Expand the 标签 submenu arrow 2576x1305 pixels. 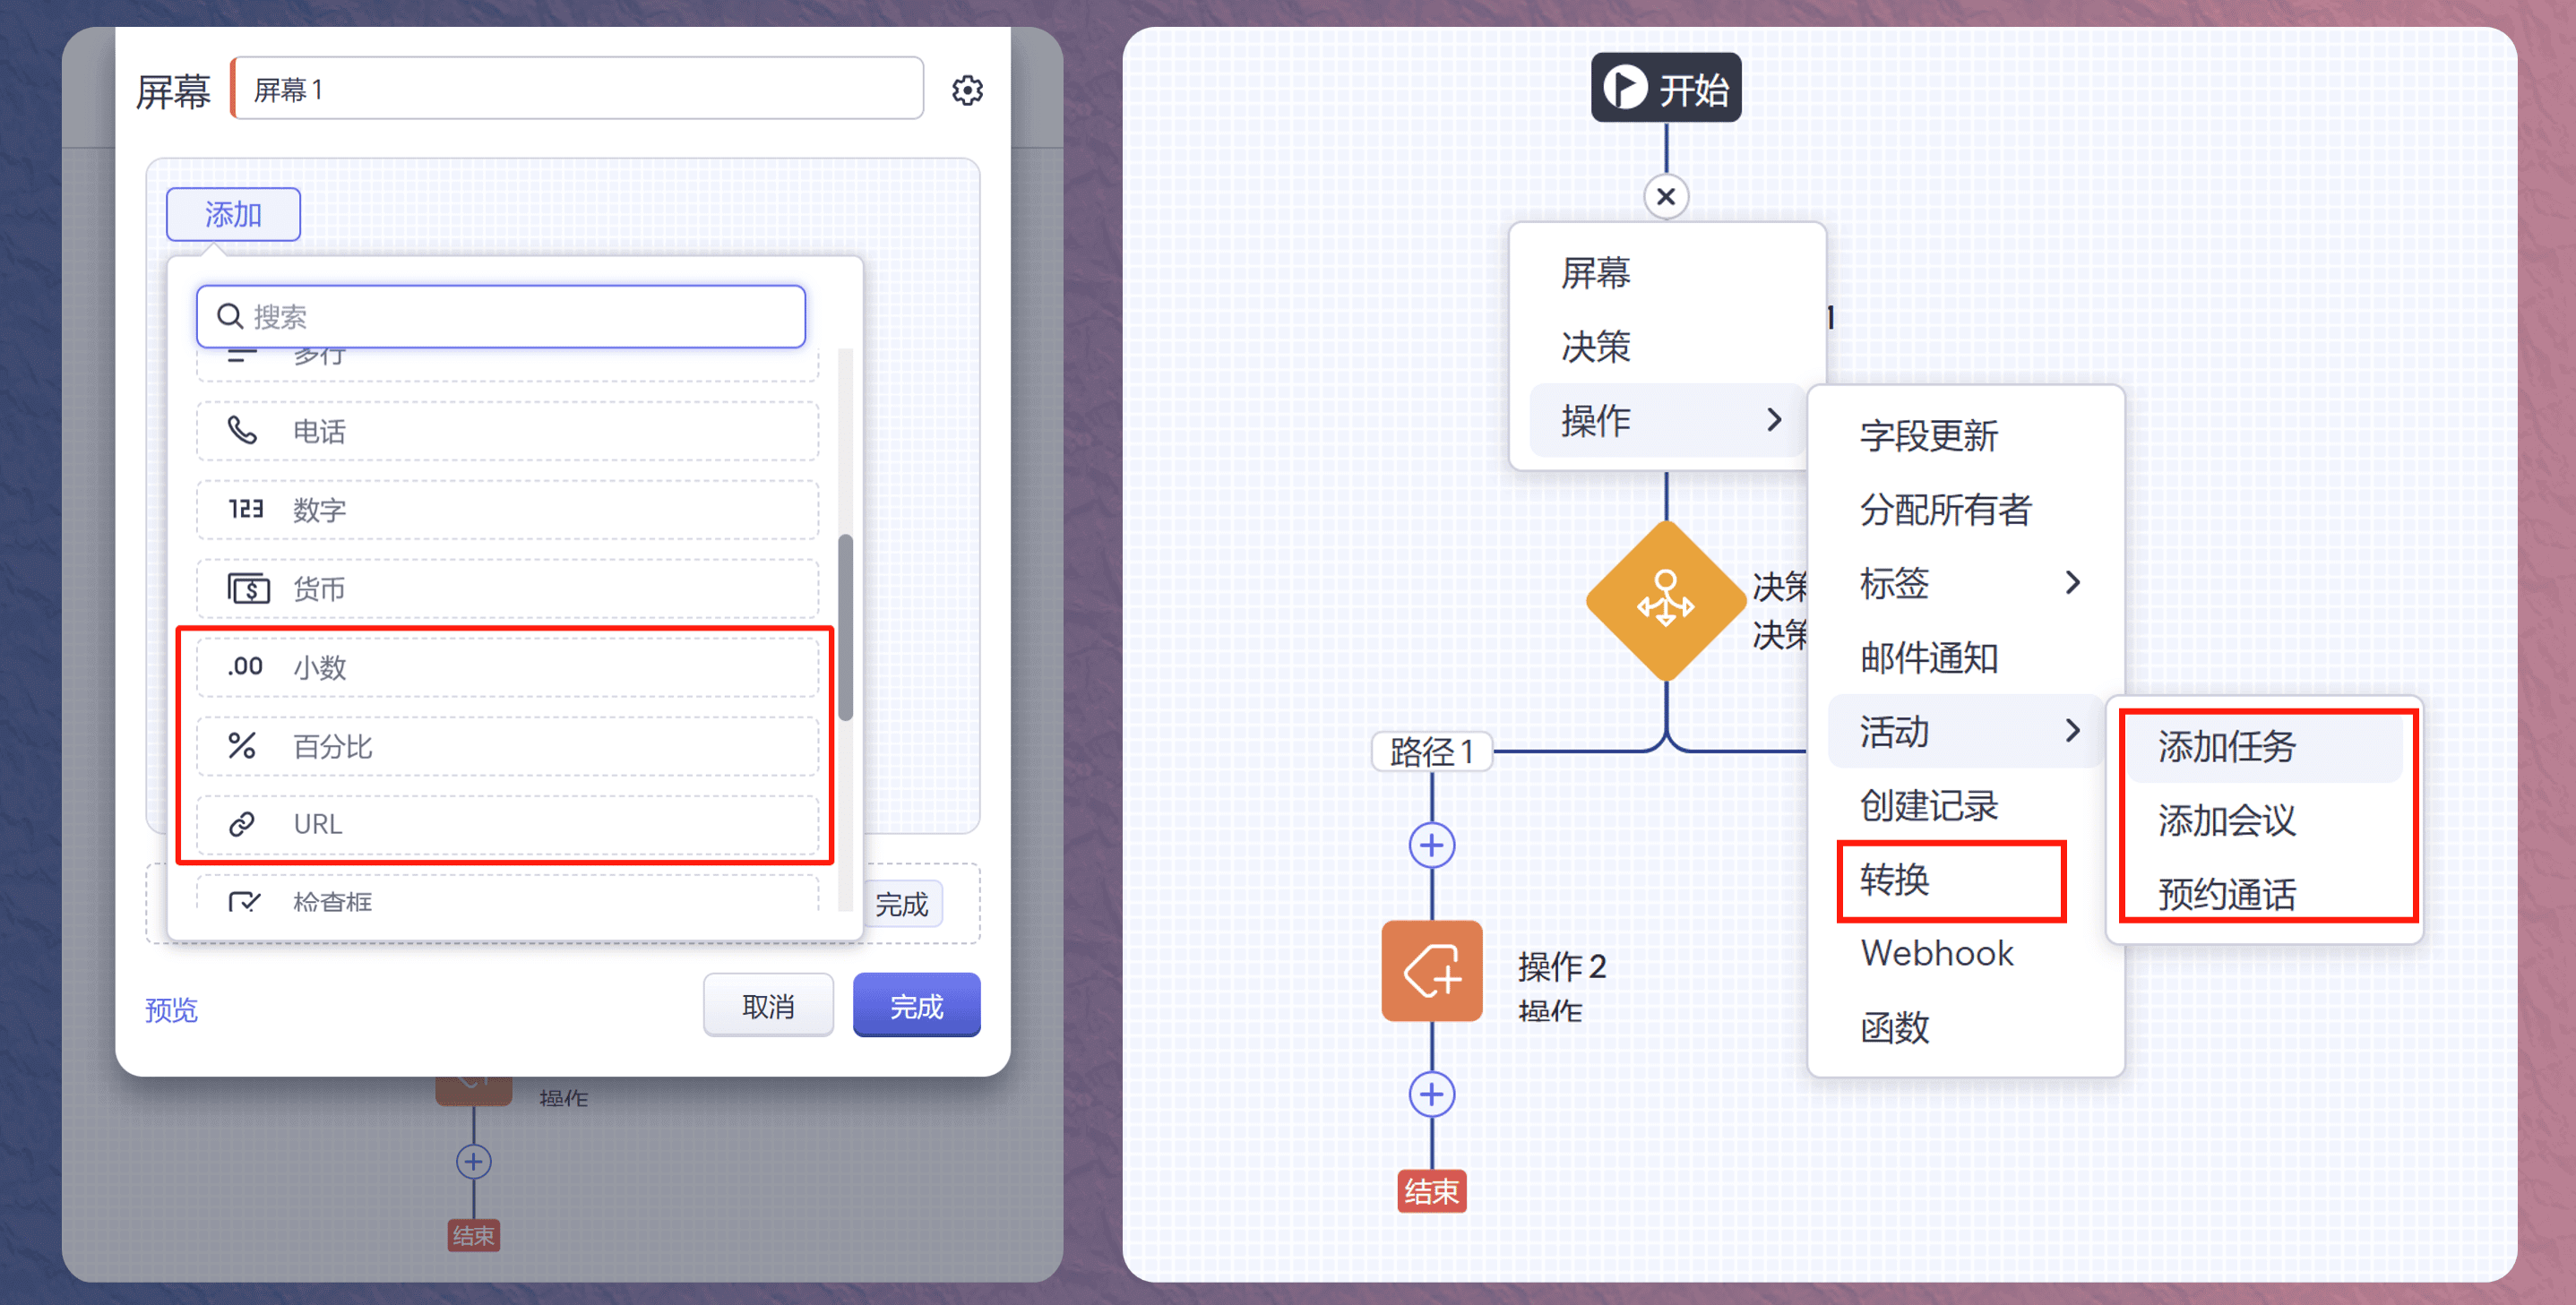(x=2072, y=583)
